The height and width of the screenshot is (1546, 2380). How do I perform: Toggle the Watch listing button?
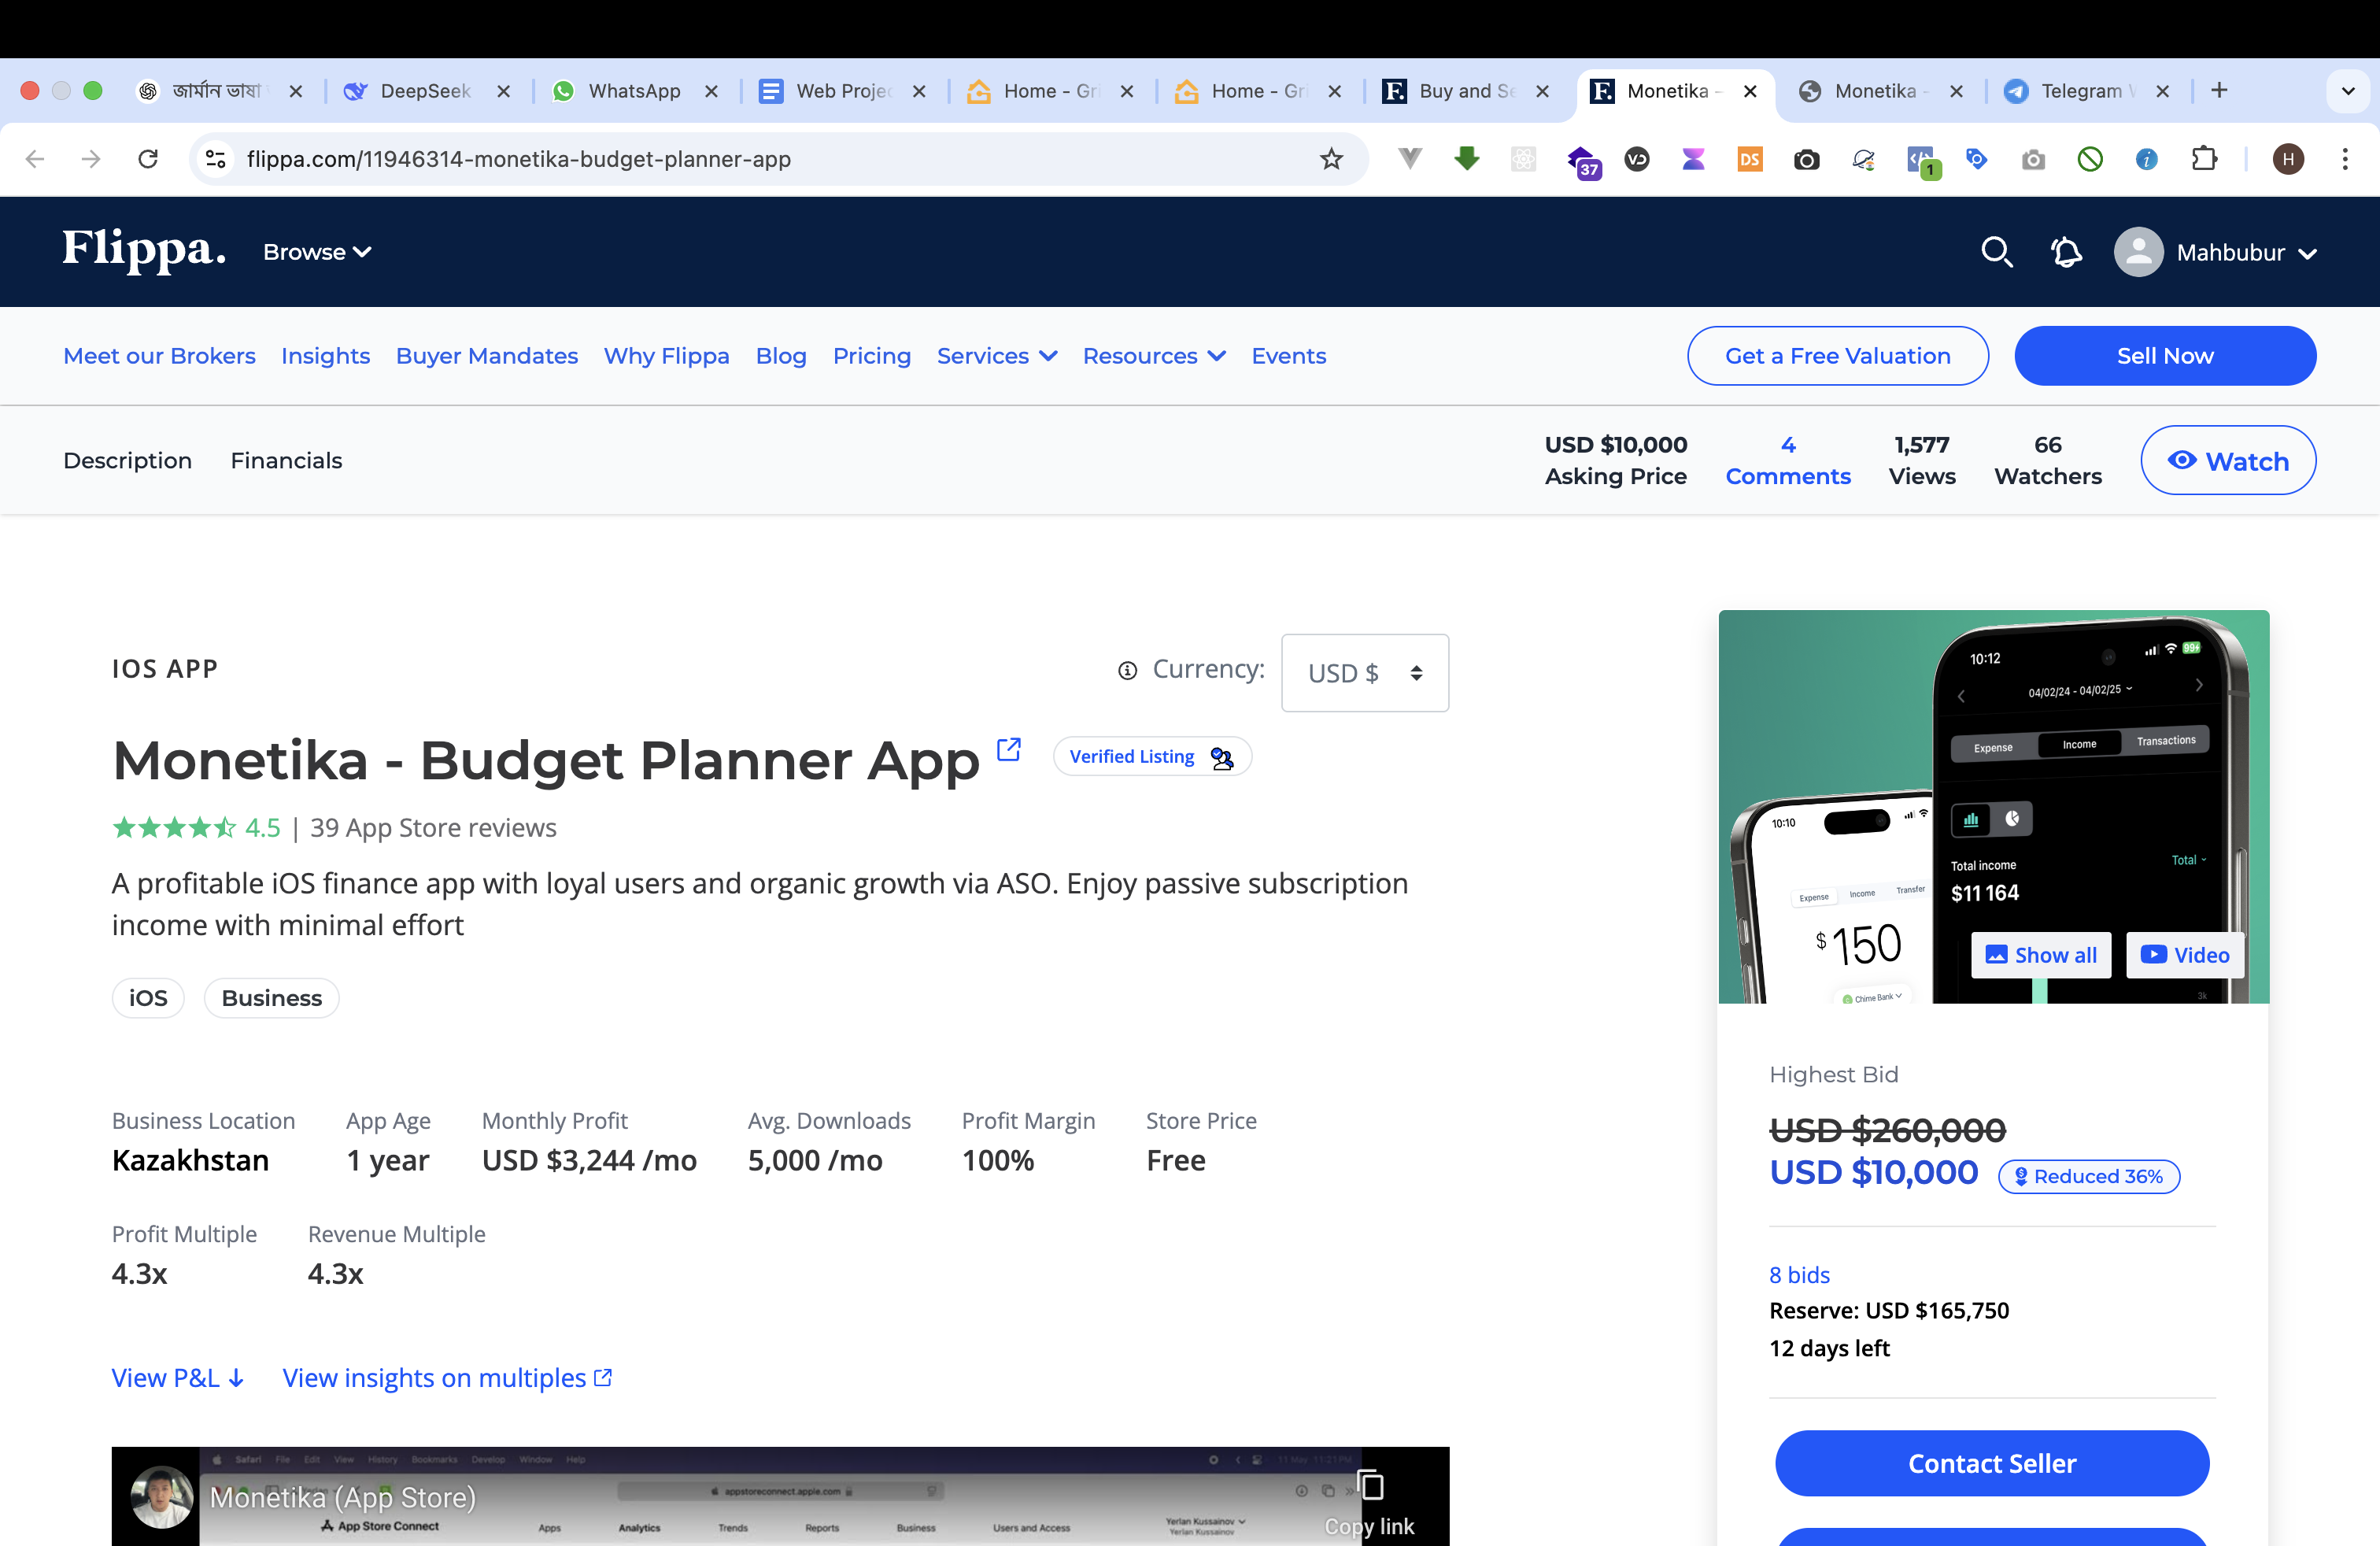pyautogui.click(x=2227, y=461)
